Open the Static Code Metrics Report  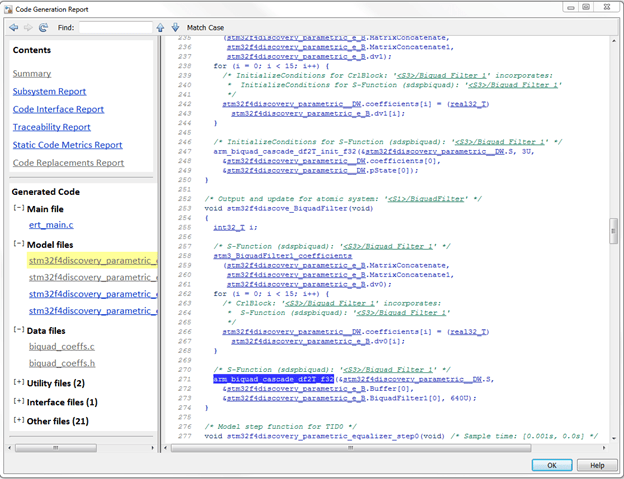point(67,145)
